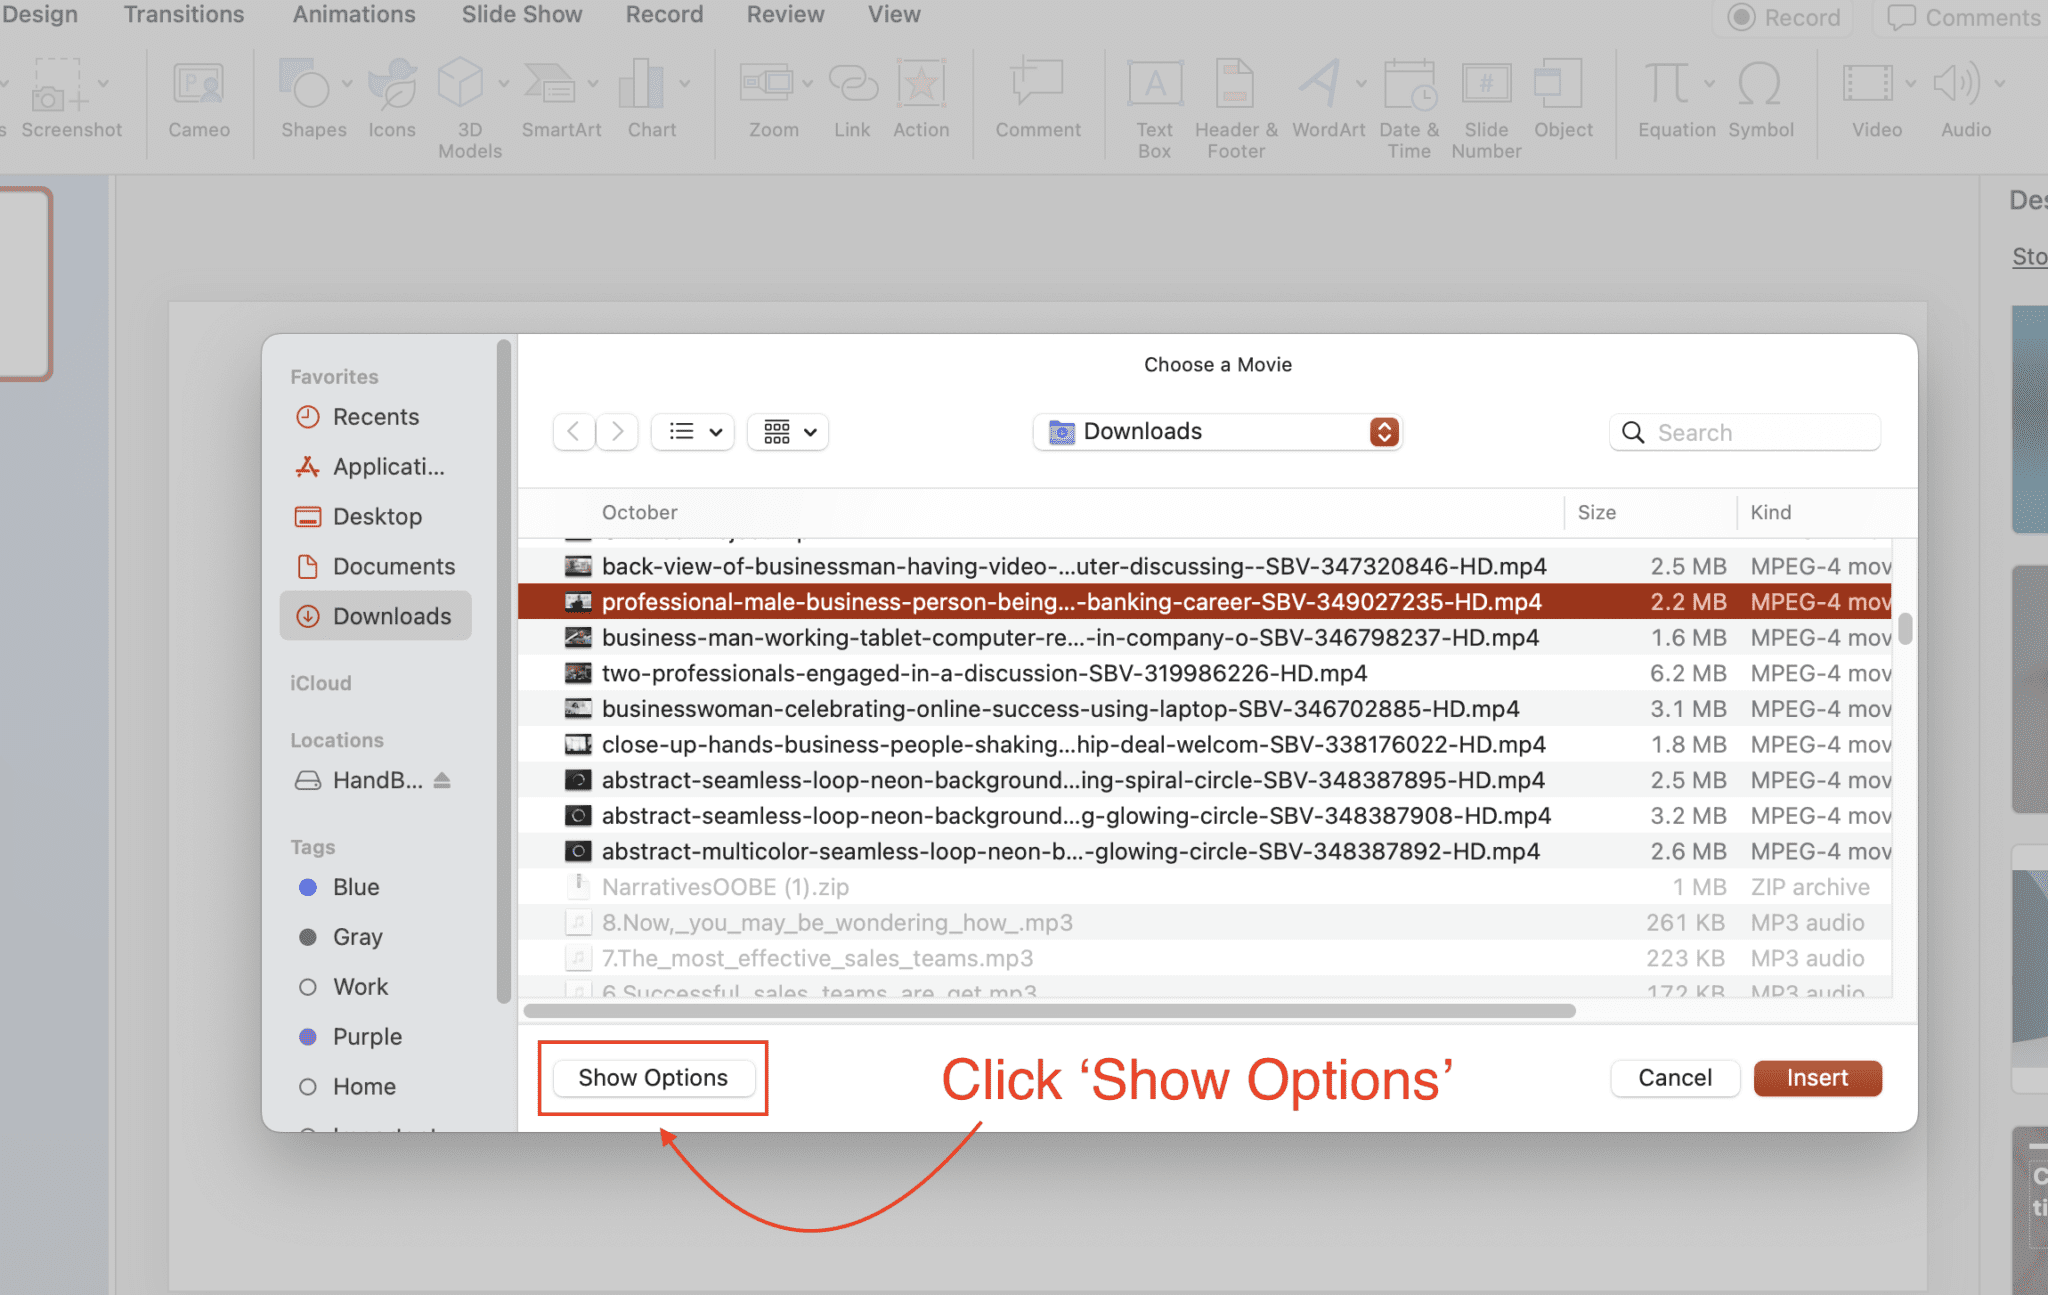Click the Back navigation arrow in dialog
This screenshot has width=2048, height=1295.
574,432
